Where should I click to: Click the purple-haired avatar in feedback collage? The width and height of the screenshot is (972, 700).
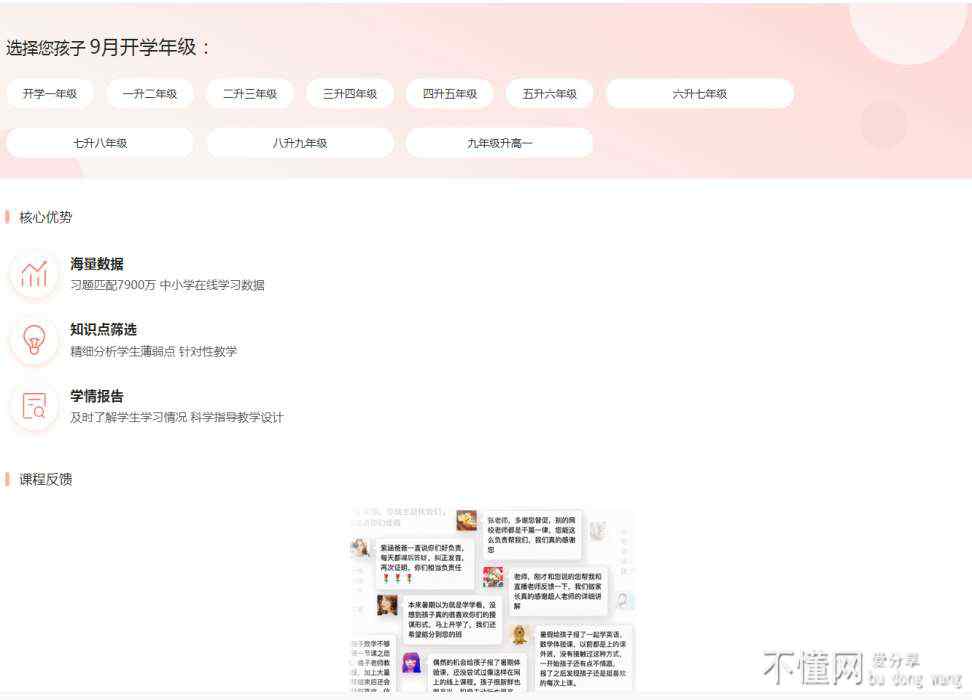411,662
